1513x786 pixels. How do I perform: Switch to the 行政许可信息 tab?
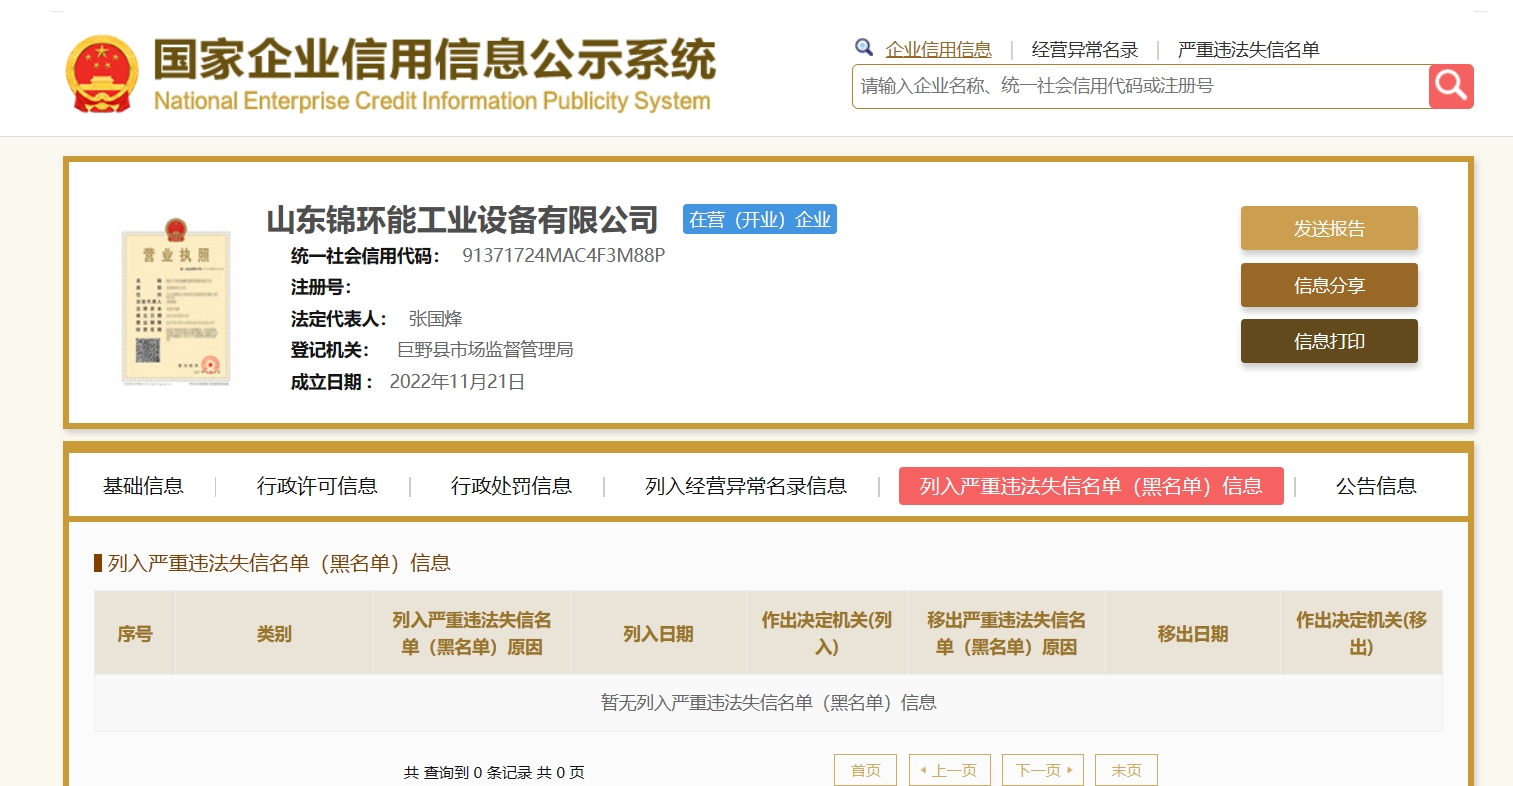click(317, 486)
